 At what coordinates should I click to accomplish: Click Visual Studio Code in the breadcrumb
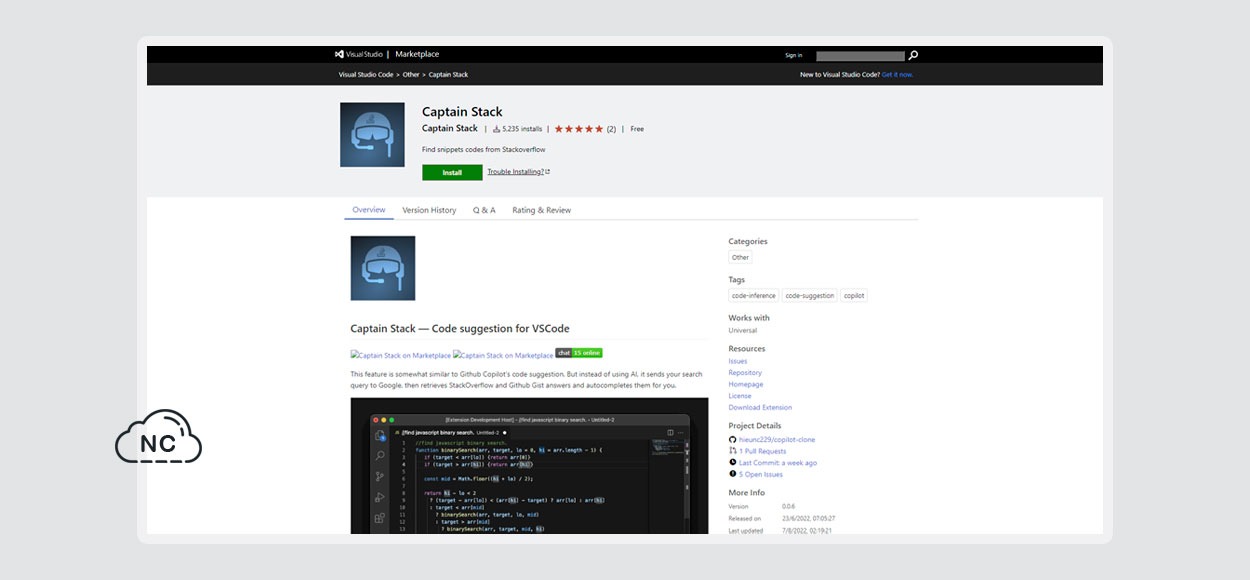[x=367, y=75]
